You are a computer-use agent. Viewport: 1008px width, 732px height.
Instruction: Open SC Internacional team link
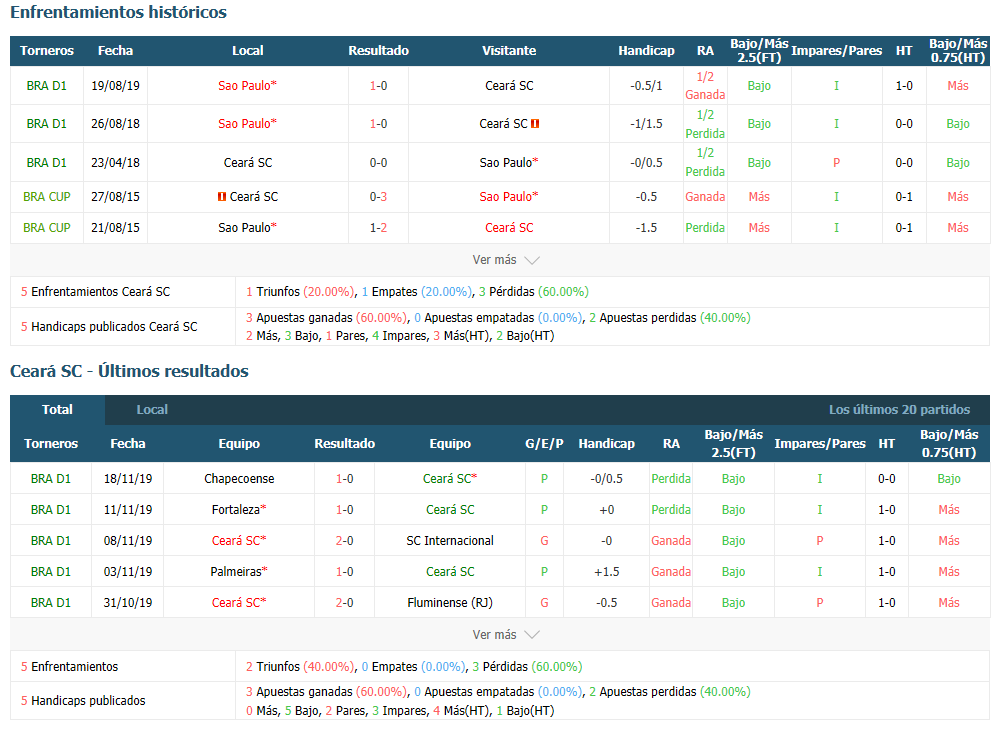pos(450,540)
